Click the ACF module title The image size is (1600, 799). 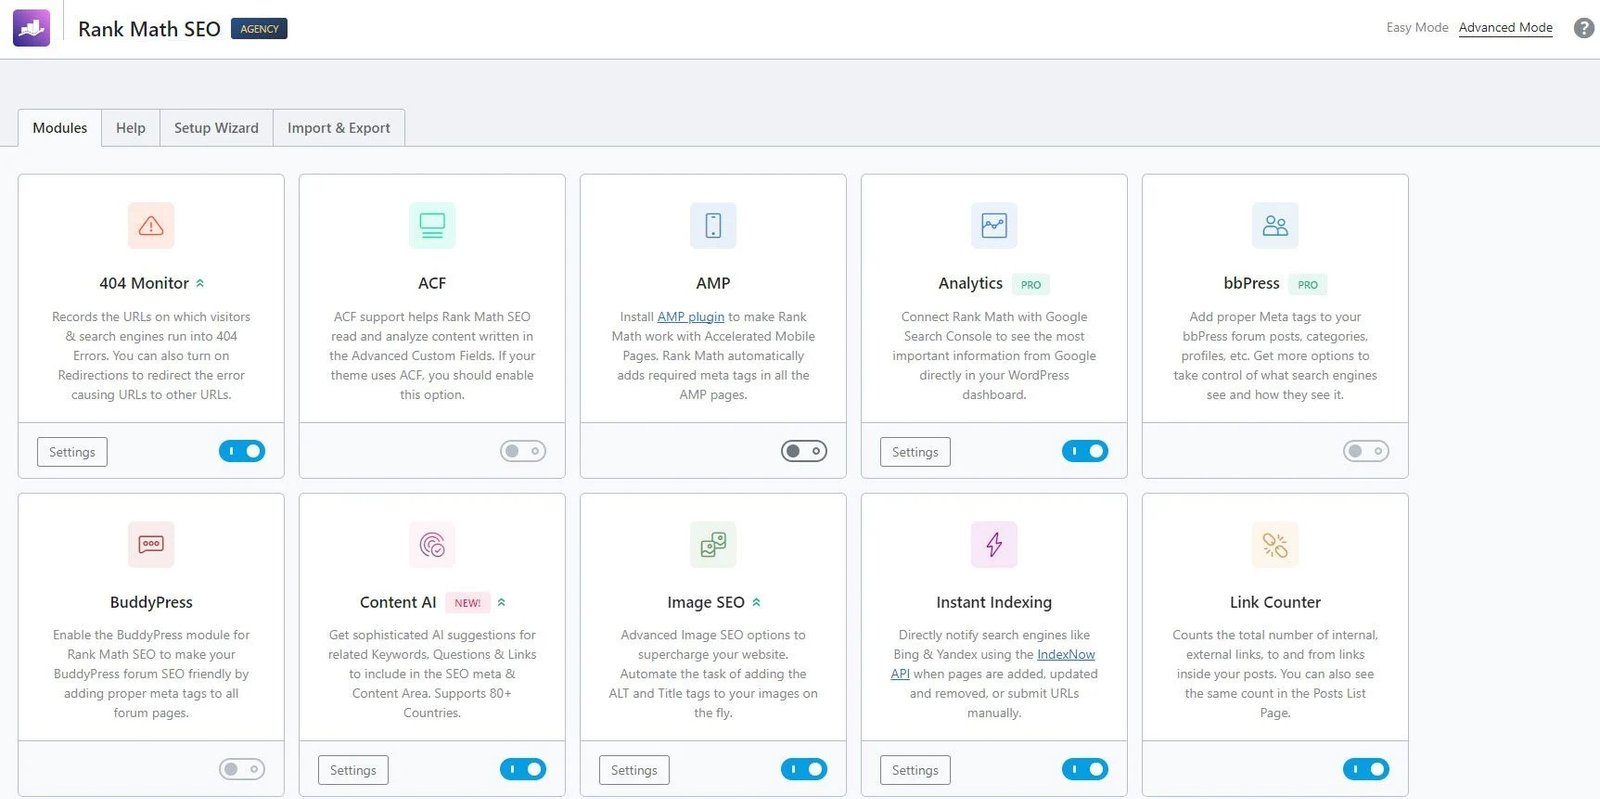(432, 284)
